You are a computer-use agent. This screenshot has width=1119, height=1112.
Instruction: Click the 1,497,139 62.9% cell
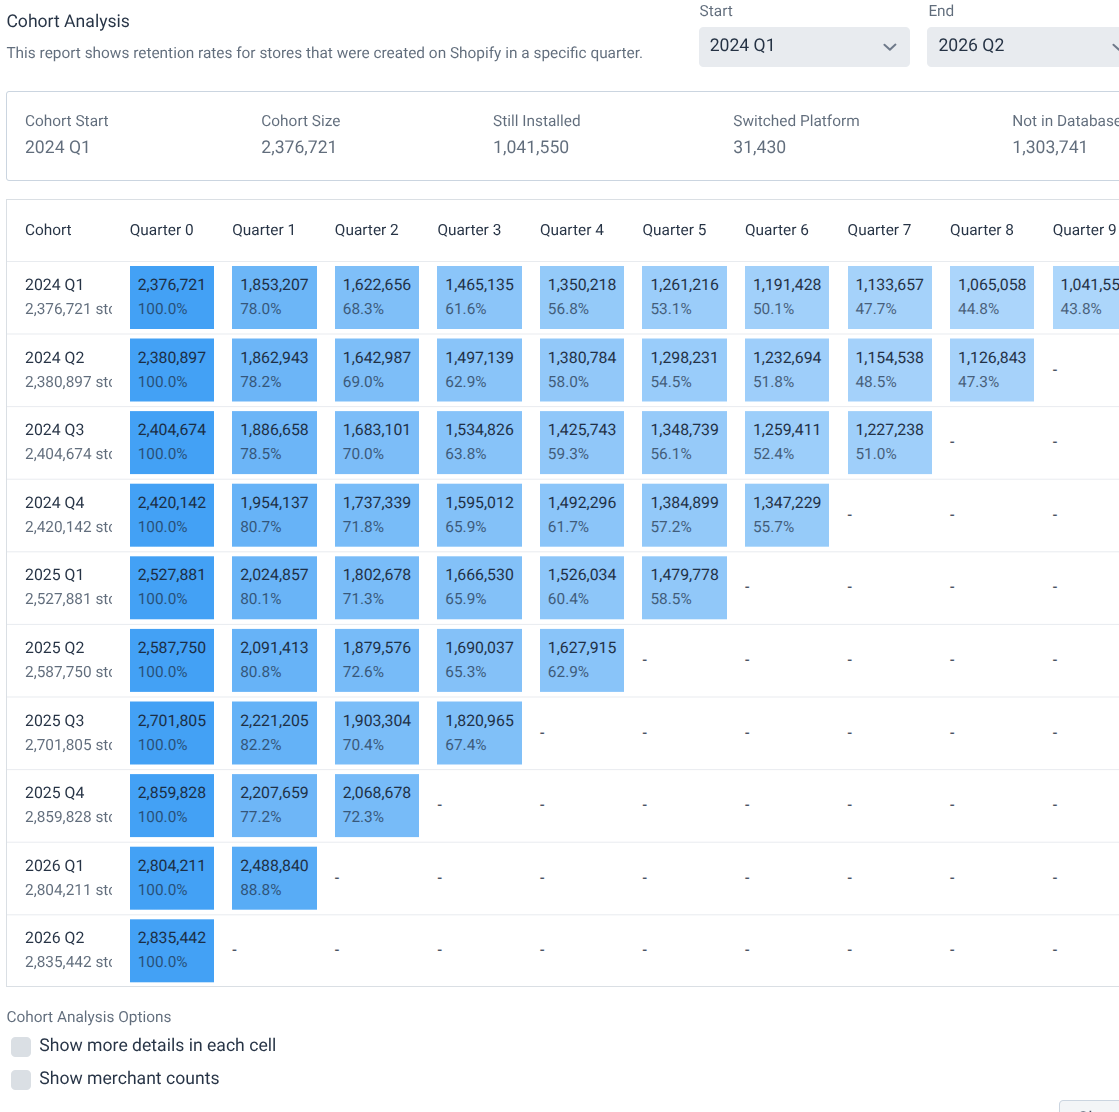(480, 370)
